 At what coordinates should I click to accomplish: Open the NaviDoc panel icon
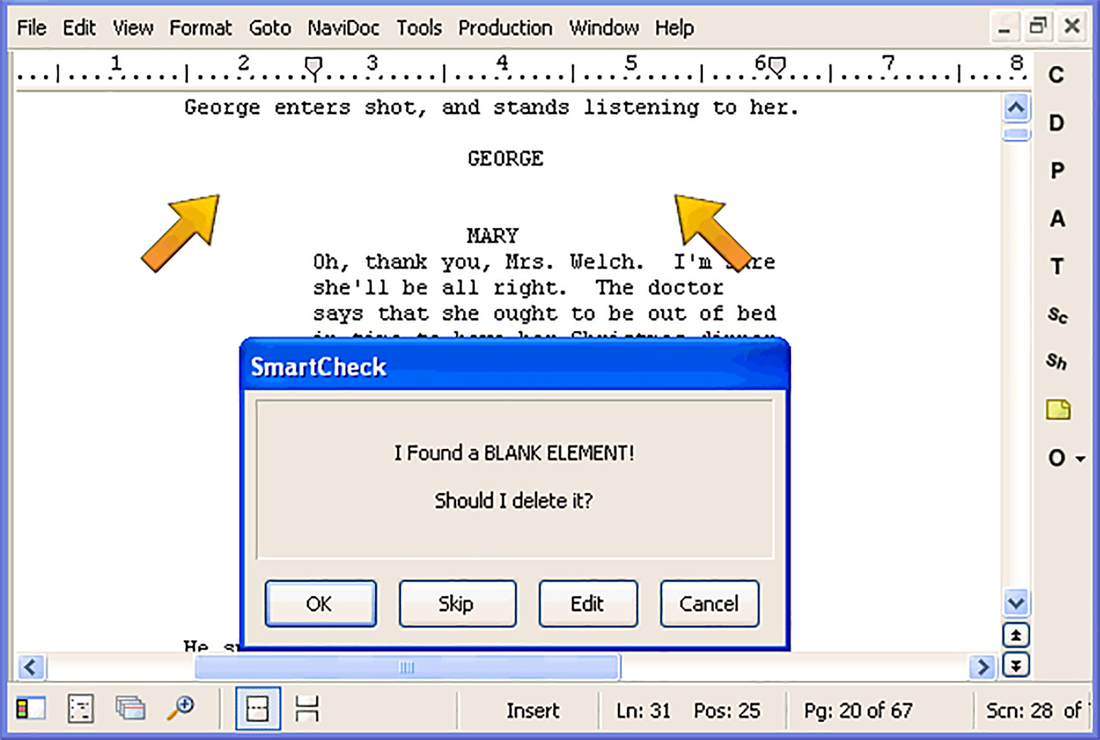(31, 708)
